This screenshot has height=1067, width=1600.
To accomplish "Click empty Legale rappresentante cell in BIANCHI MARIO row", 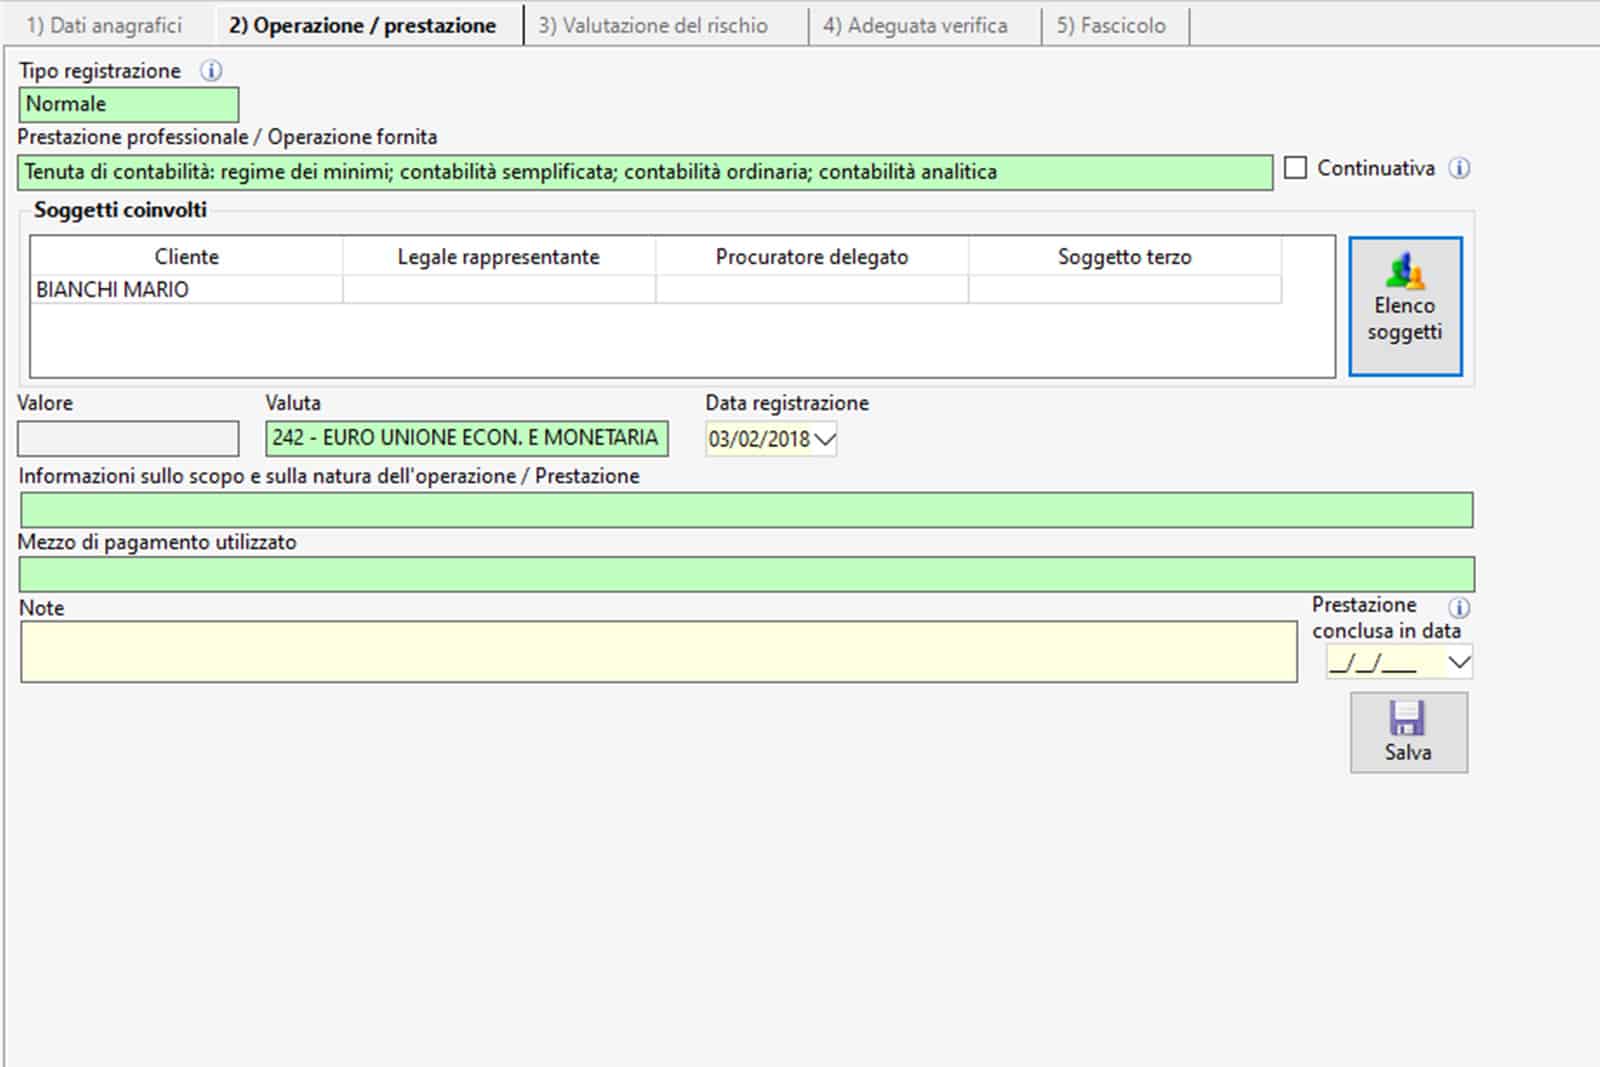I will (499, 289).
